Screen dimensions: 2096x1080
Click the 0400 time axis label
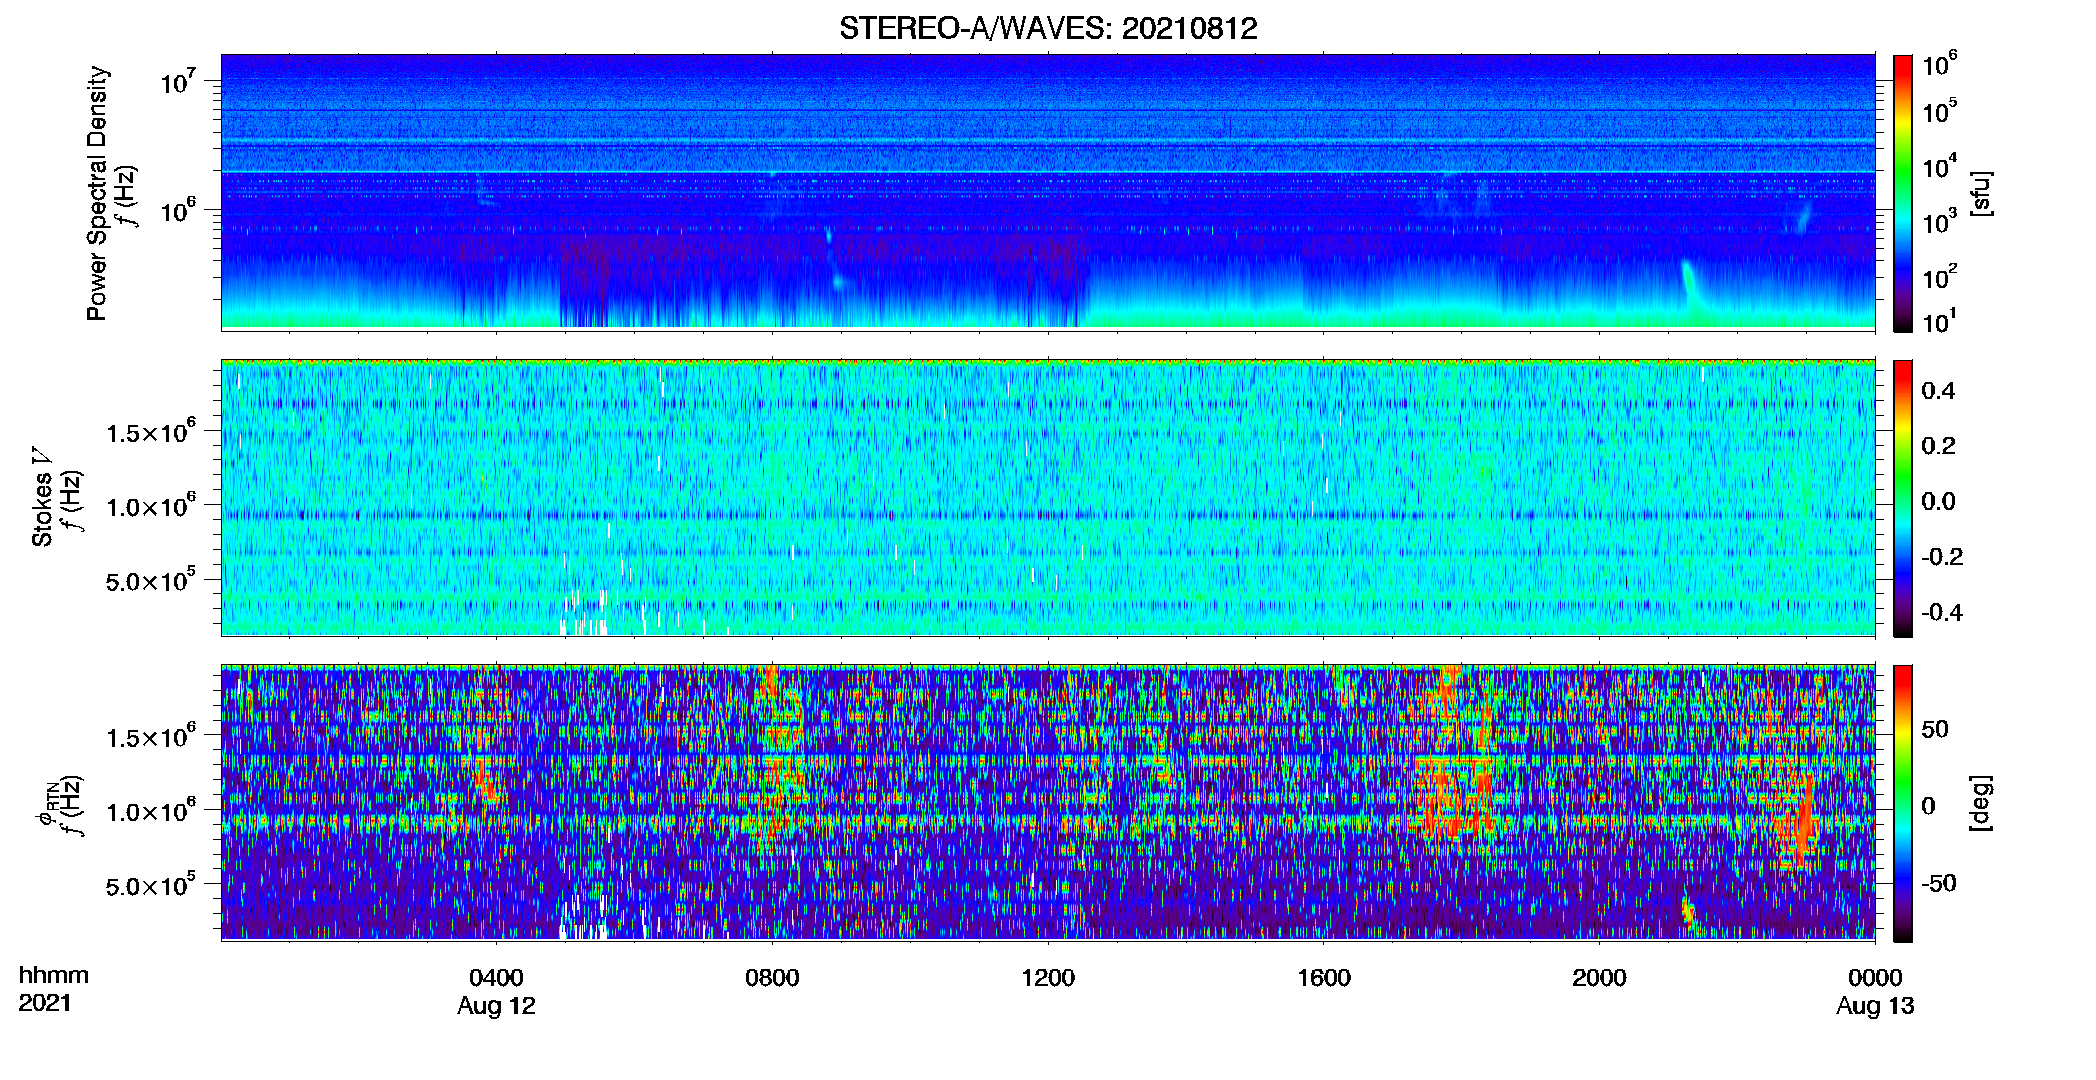click(x=496, y=978)
